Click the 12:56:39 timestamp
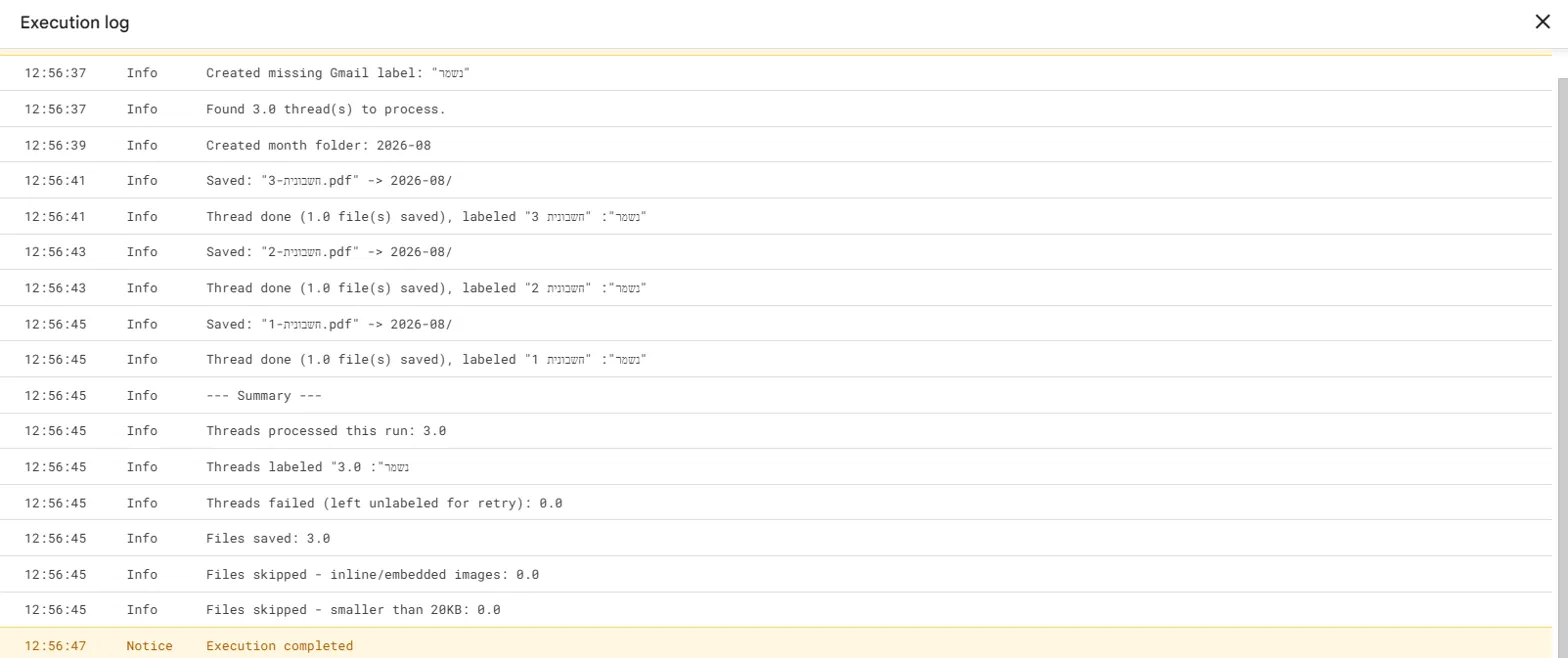The width and height of the screenshot is (1568, 658). (56, 145)
